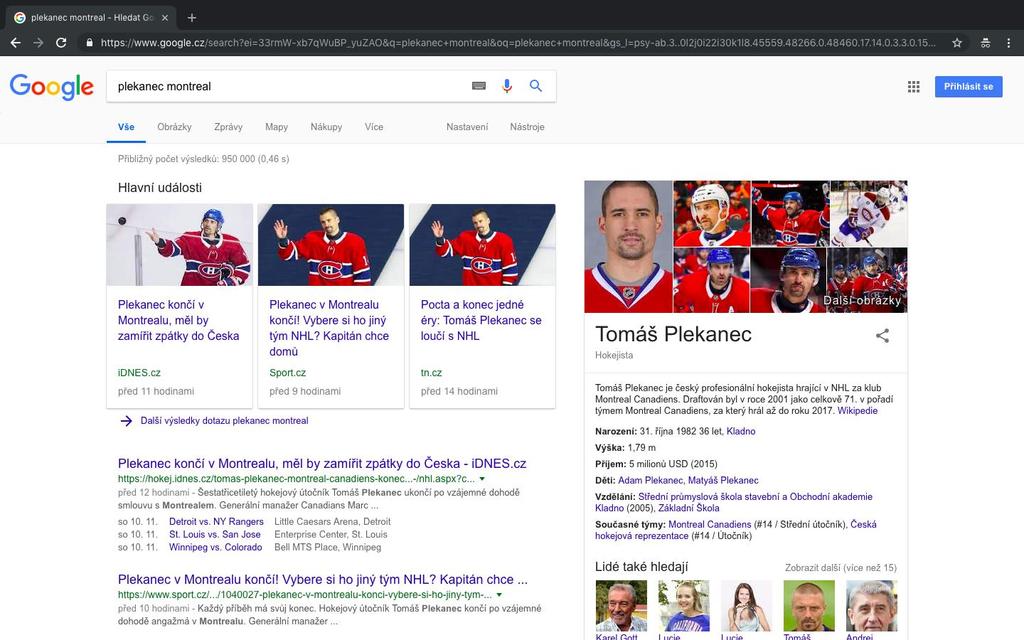The width and height of the screenshot is (1024, 640).
Task: Open the Wikipedie link in the description
Action: coord(857,411)
